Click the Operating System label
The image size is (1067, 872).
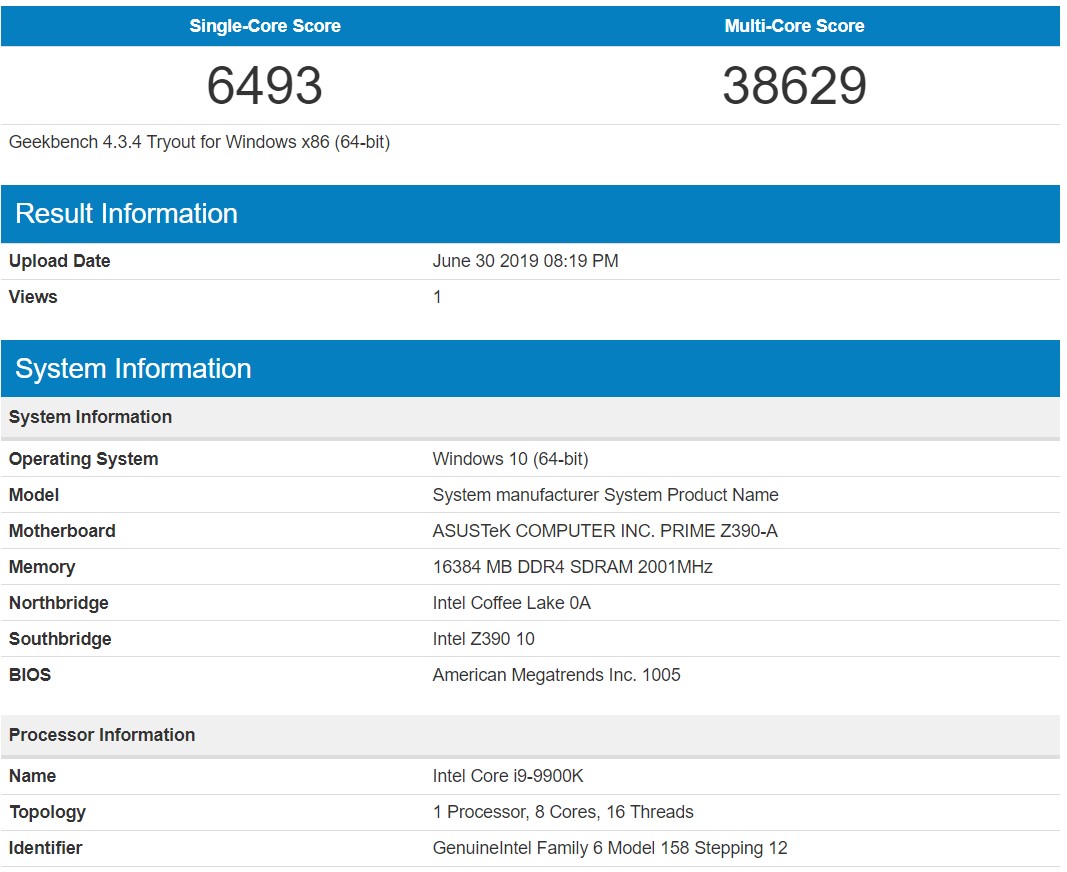(x=84, y=459)
